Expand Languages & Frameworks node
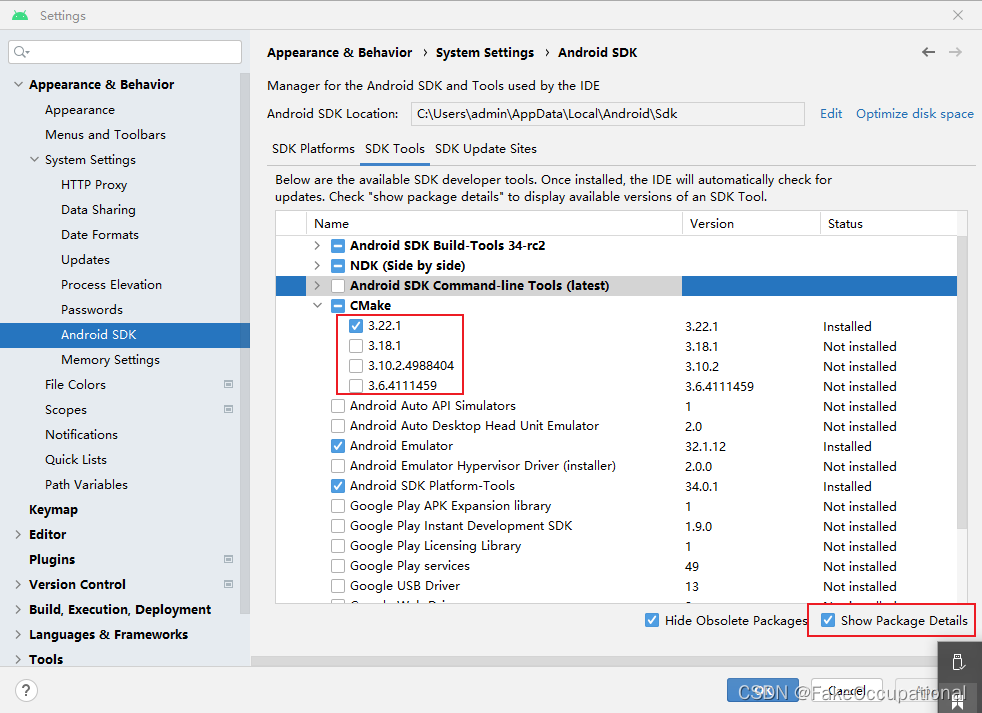 18,635
